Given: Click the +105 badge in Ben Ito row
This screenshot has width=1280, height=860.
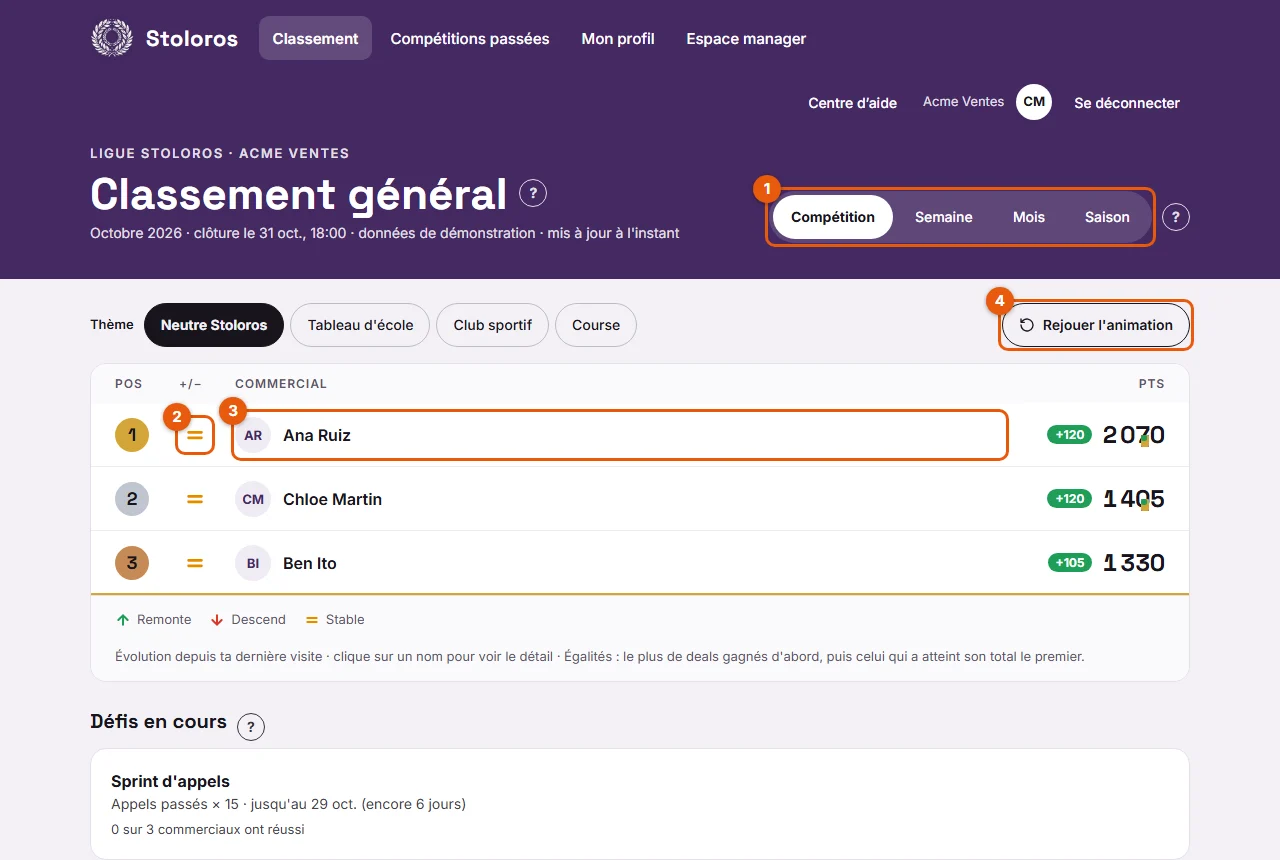Looking at the screenshot, I should pos(1069,563).
